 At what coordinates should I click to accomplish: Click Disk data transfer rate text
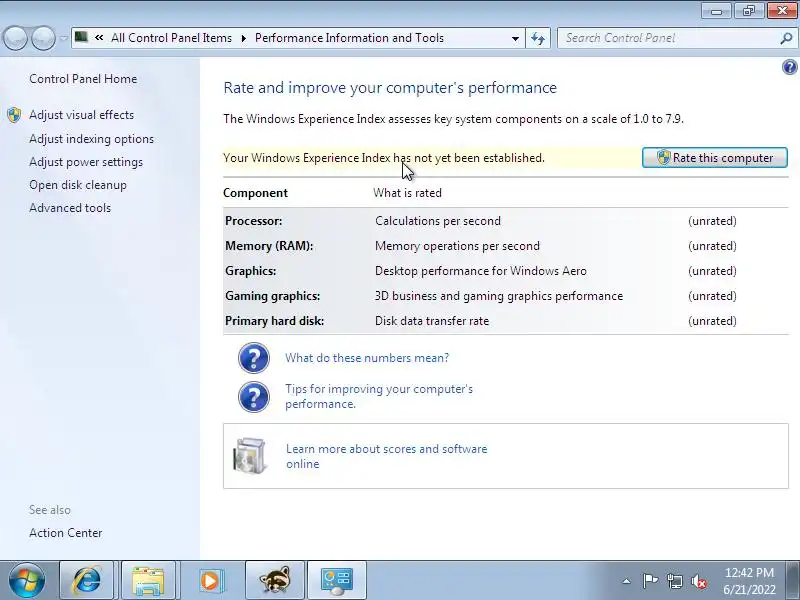pyautogui.click(x=432, y=321)
